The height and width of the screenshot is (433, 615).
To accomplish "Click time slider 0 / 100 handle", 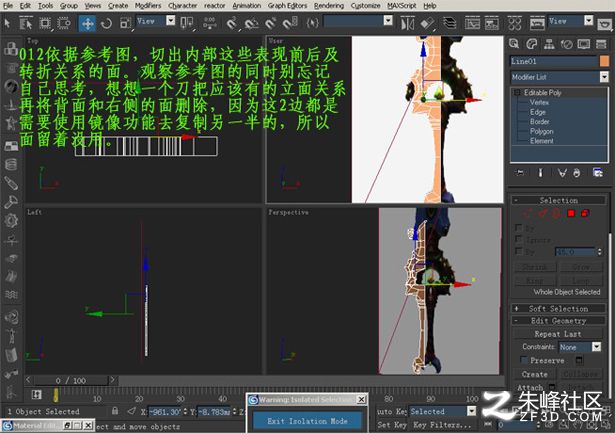I will [x=71, y=380].
